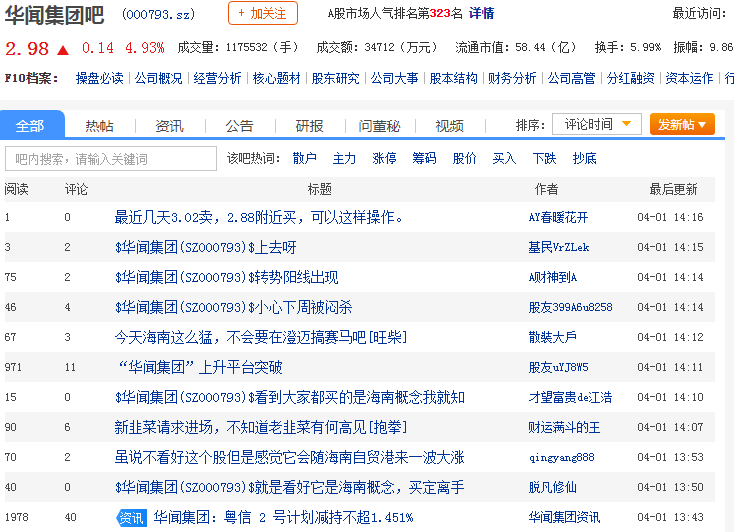Open the 公司概况 F10 link
Screen dimensions: 734x532
click(x=158, y=78)
